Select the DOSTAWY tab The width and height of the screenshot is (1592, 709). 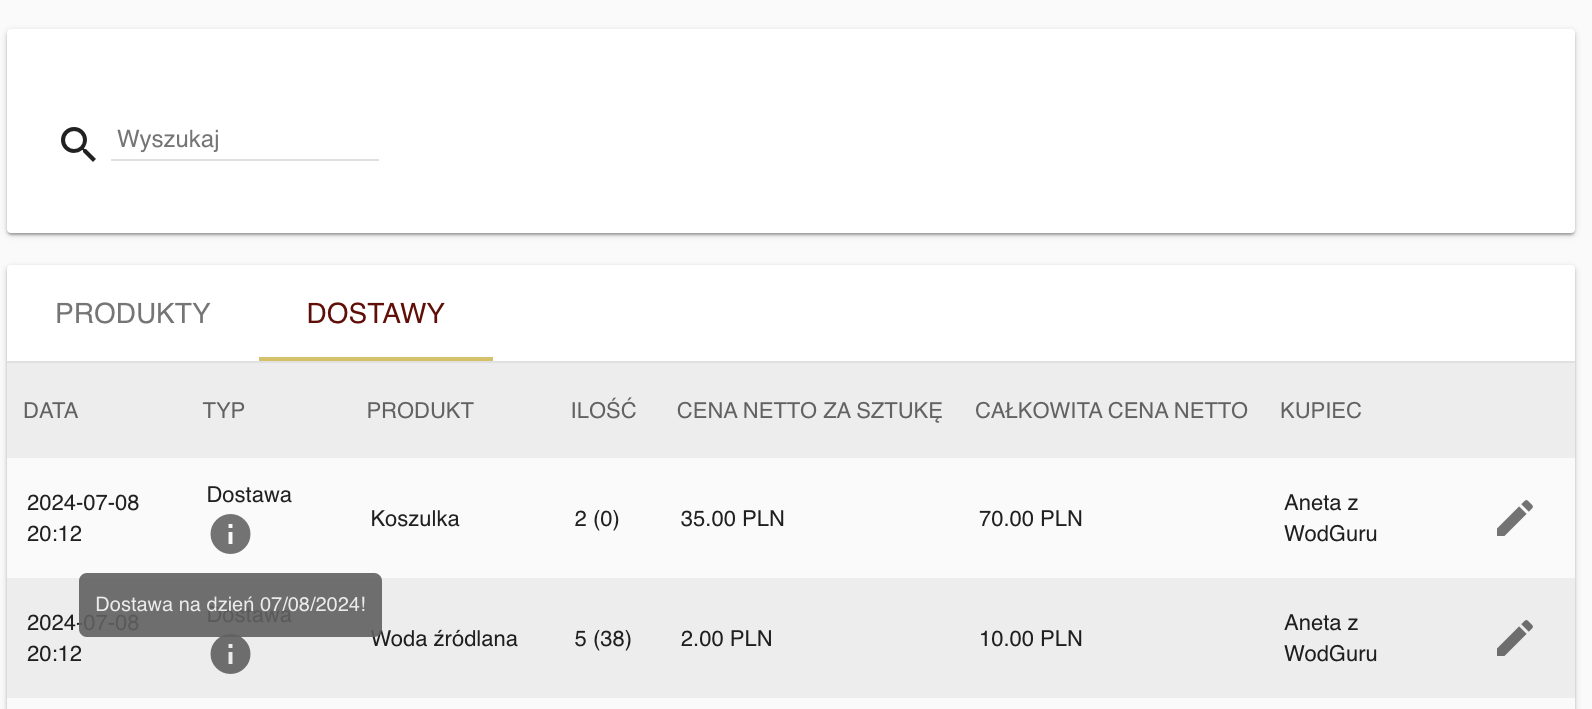[376, 313]
